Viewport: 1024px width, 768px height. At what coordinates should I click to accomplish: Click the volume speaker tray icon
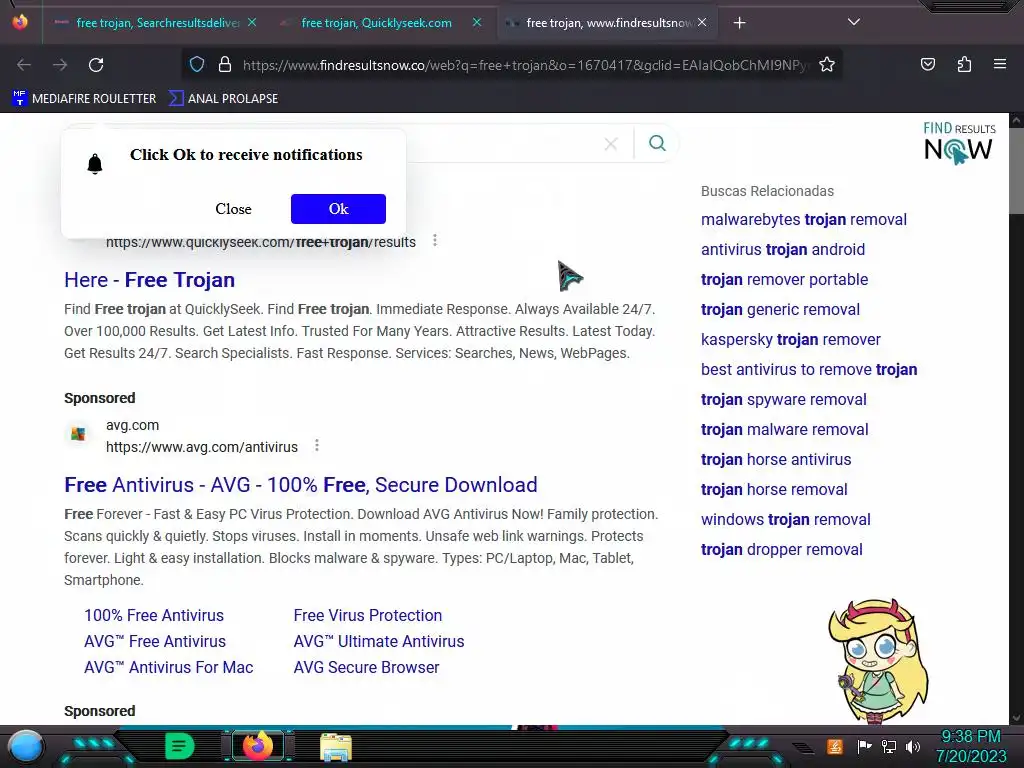913,746
